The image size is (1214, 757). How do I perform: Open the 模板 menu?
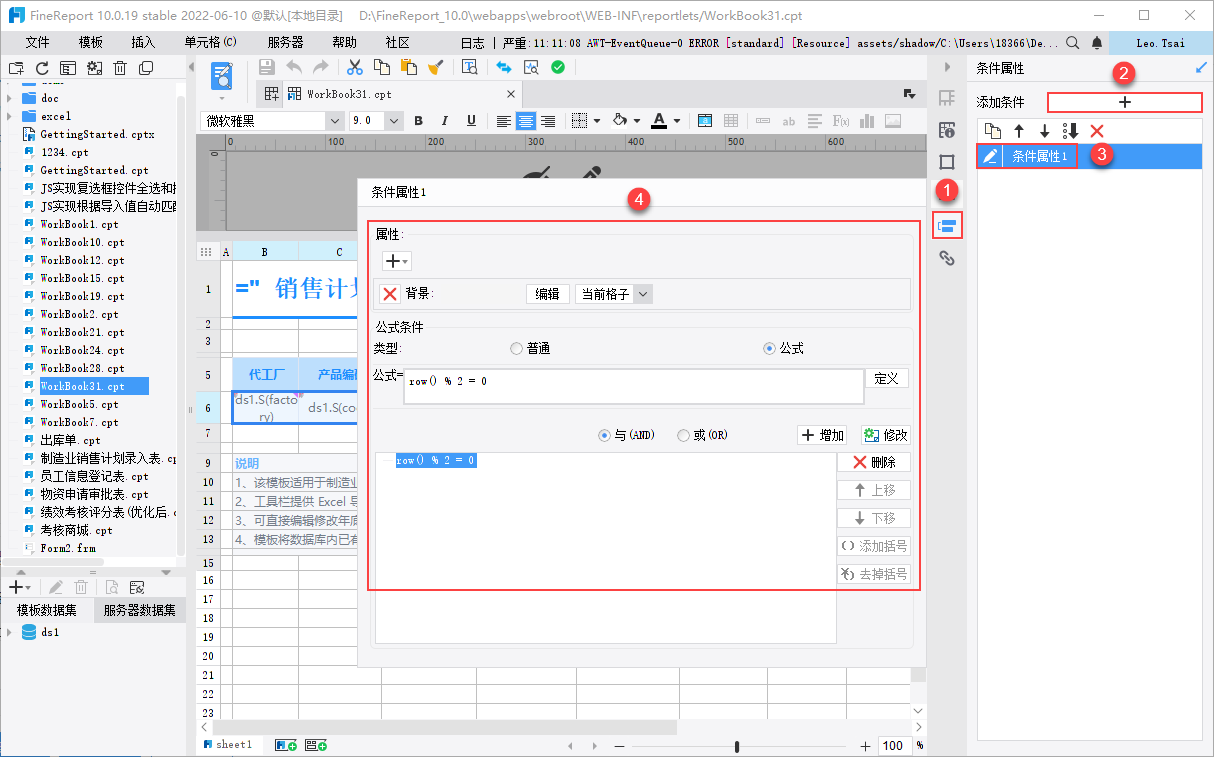point(90,43)
